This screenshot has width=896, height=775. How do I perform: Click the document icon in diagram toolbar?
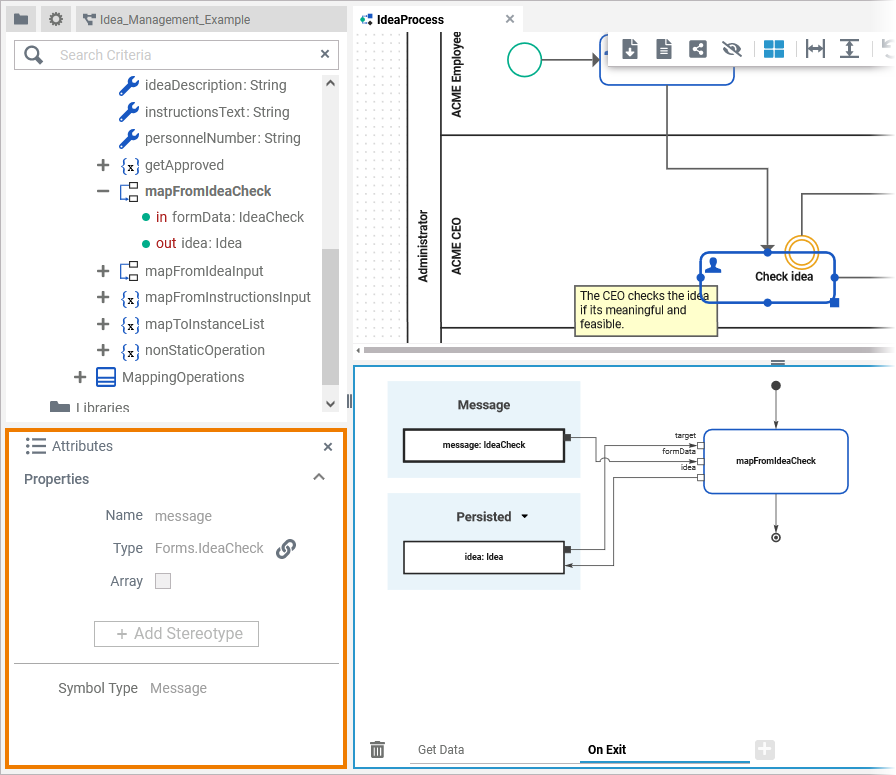click(x=664, y=49)
